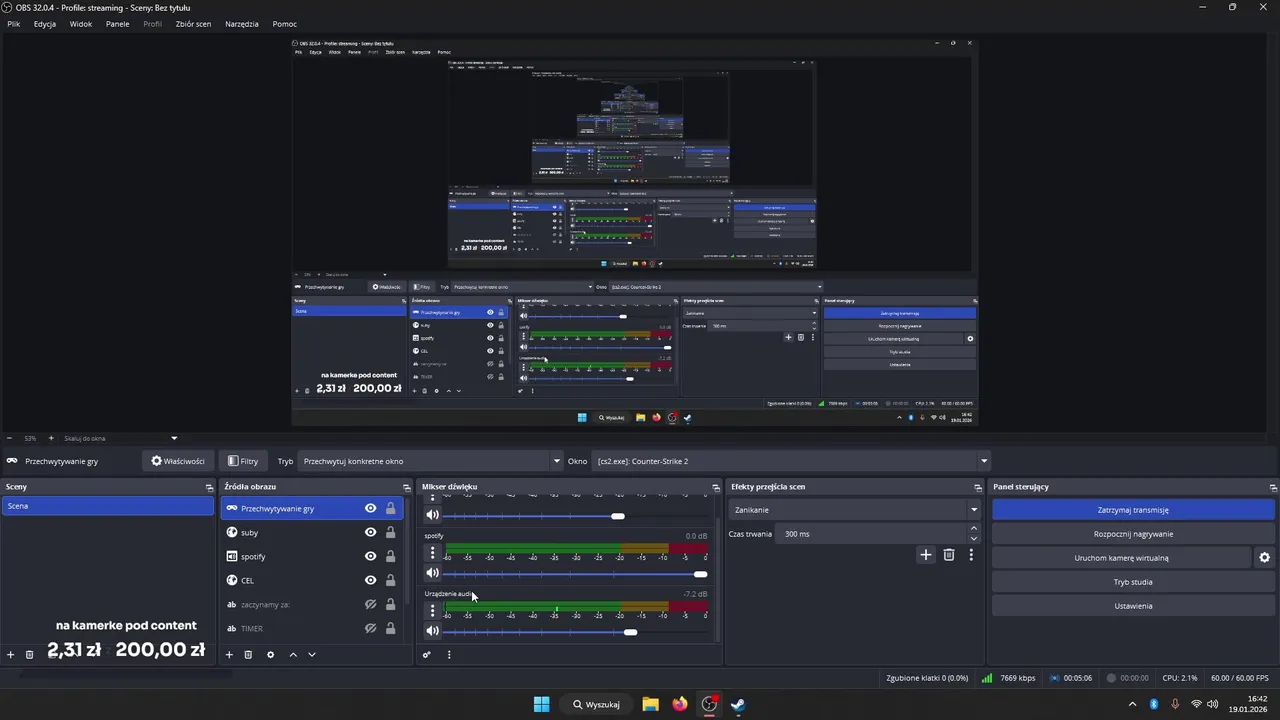Open File Explorer from the taskbar
Viewport: 1280px width, 720px height.
click(650, 704)
